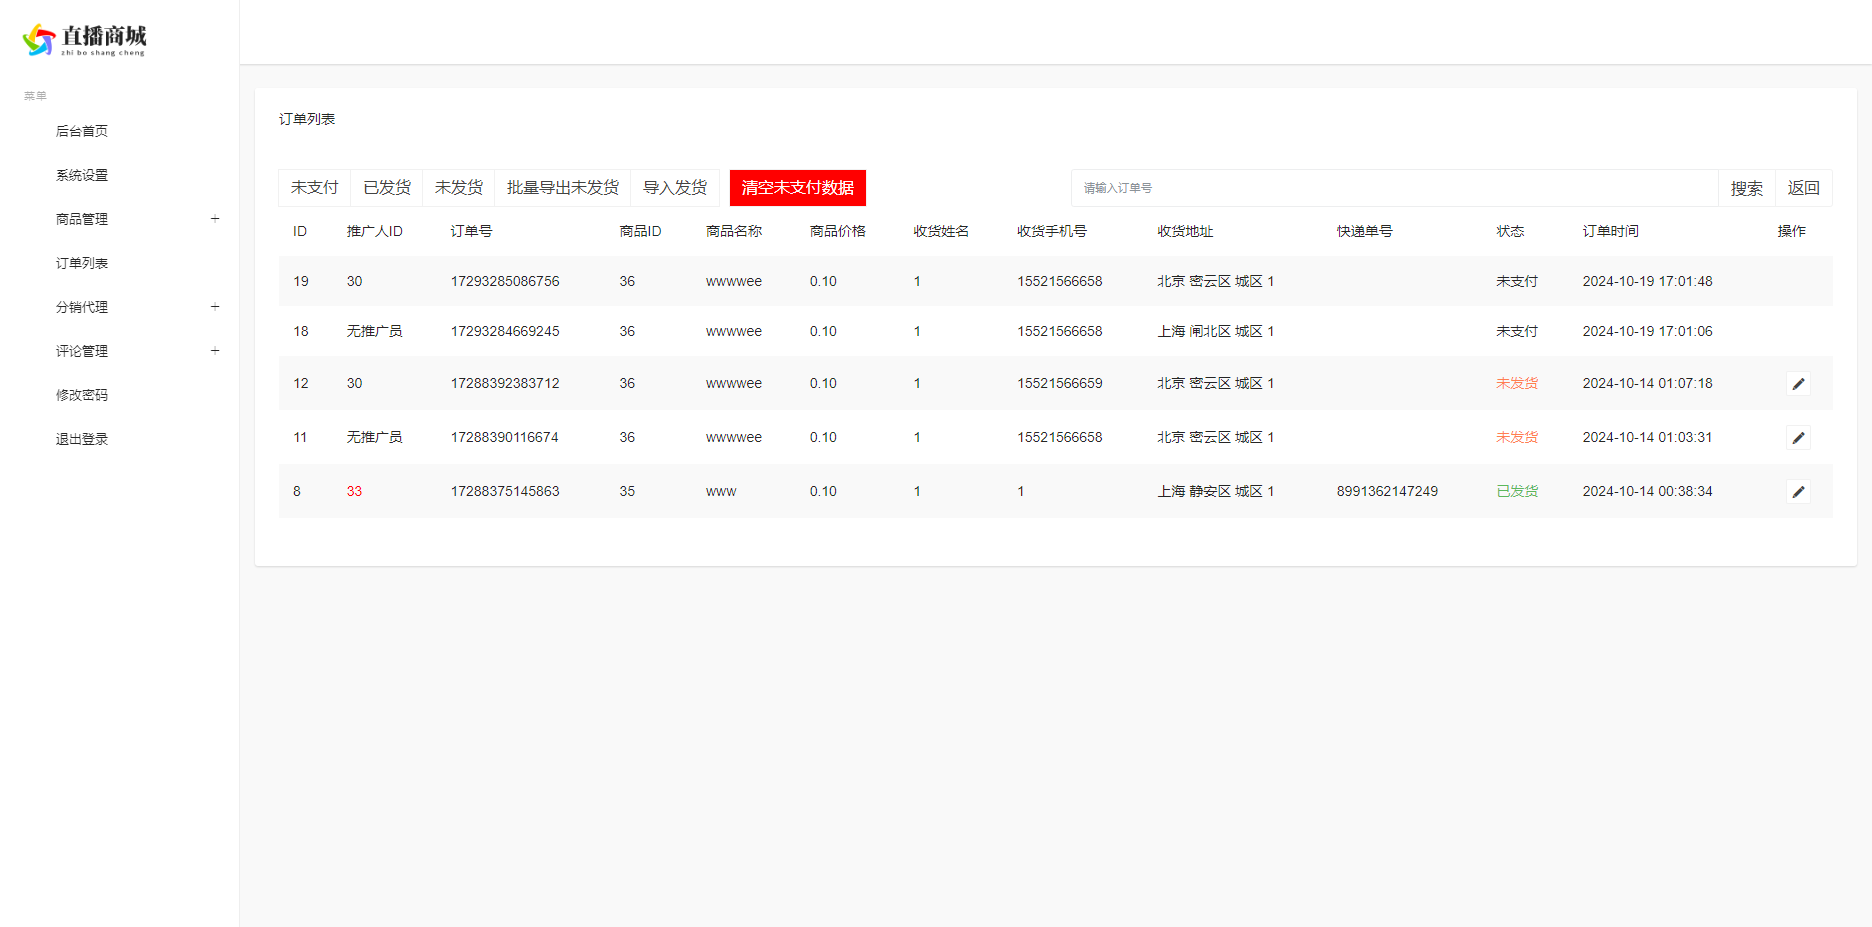Click timestamp 2024-10-19 17:01:48
The image size is (1872, 927).
point(1647,281)
